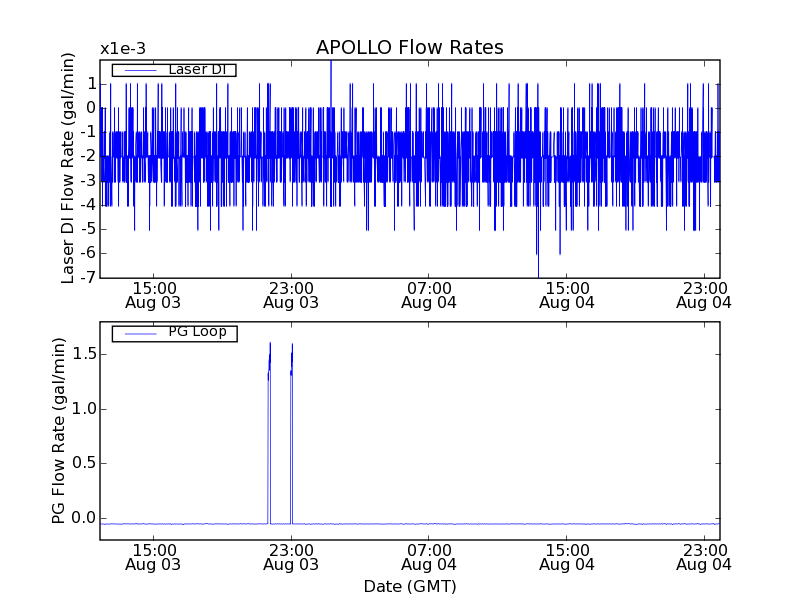
Task: Click the 'APOLLO Flow Rates' chart title
Action: [410, 47]
